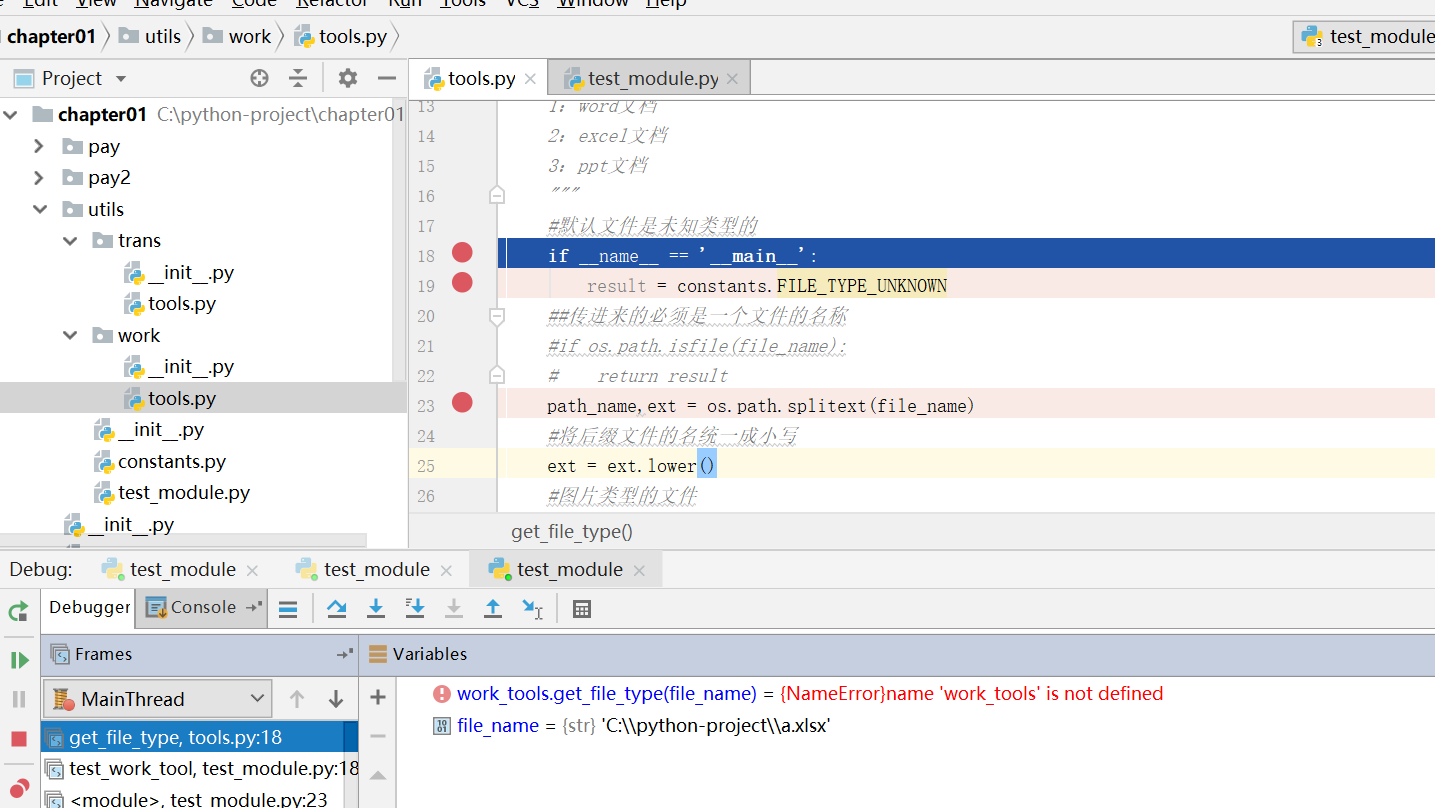Click get_file_type() editor breadcrumb
Image resolution: width=1435 pixels, height=808 pixels.
572,532
